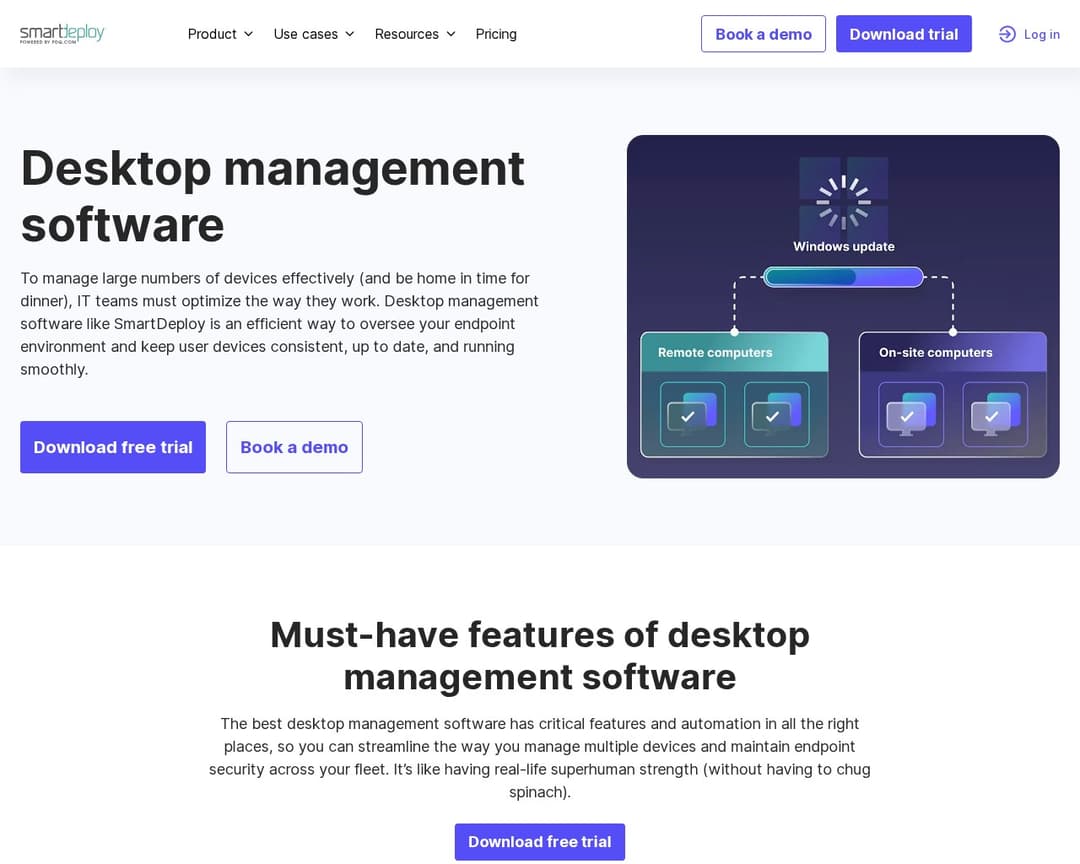Click the Windows update spinner icon
This screenshot has width=1080, height=864.
843,200
